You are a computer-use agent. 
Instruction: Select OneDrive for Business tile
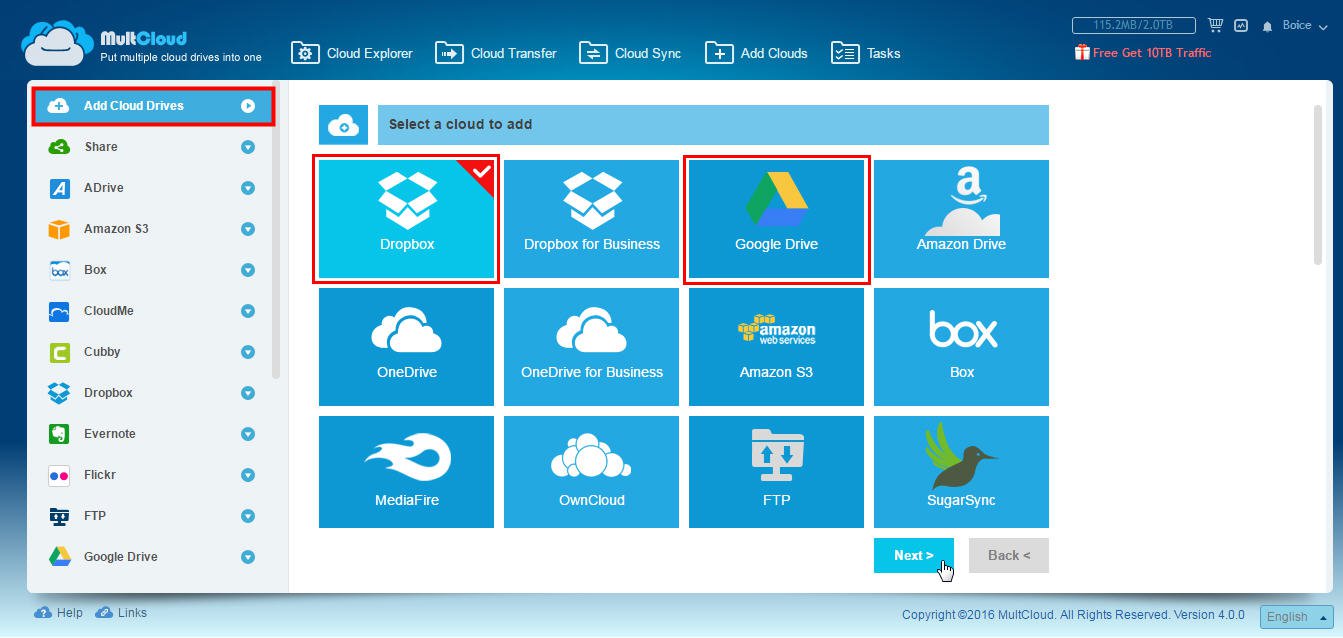(591, 347)
